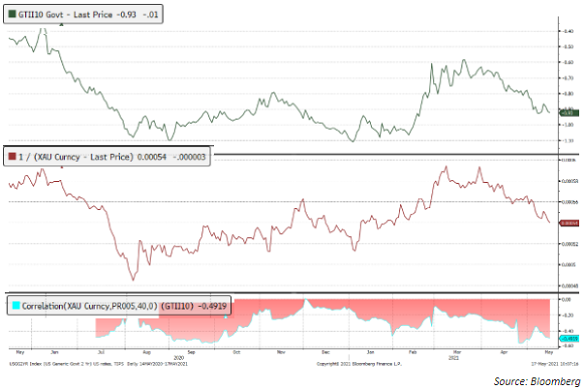
Task: Click the '2021' year label under the time axis
Action: coord(453,358)
